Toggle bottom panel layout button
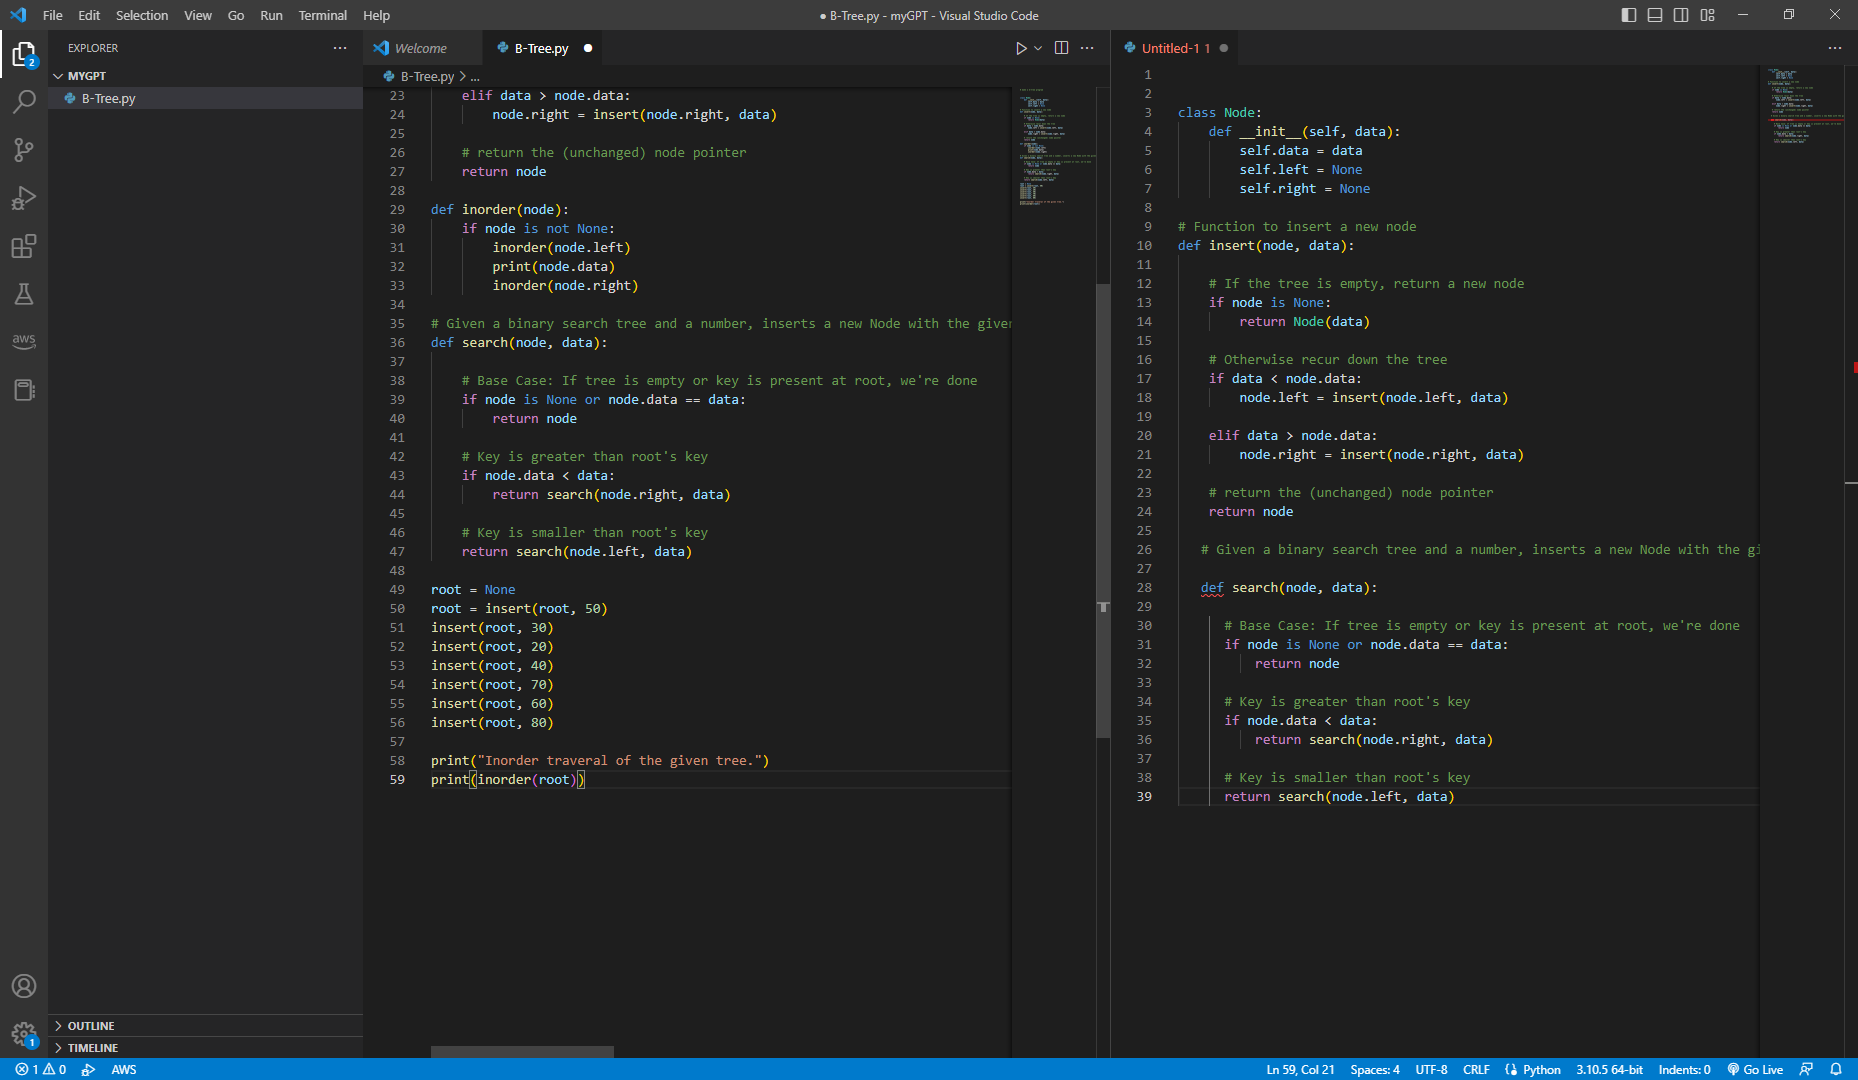 click(1655, 15)
